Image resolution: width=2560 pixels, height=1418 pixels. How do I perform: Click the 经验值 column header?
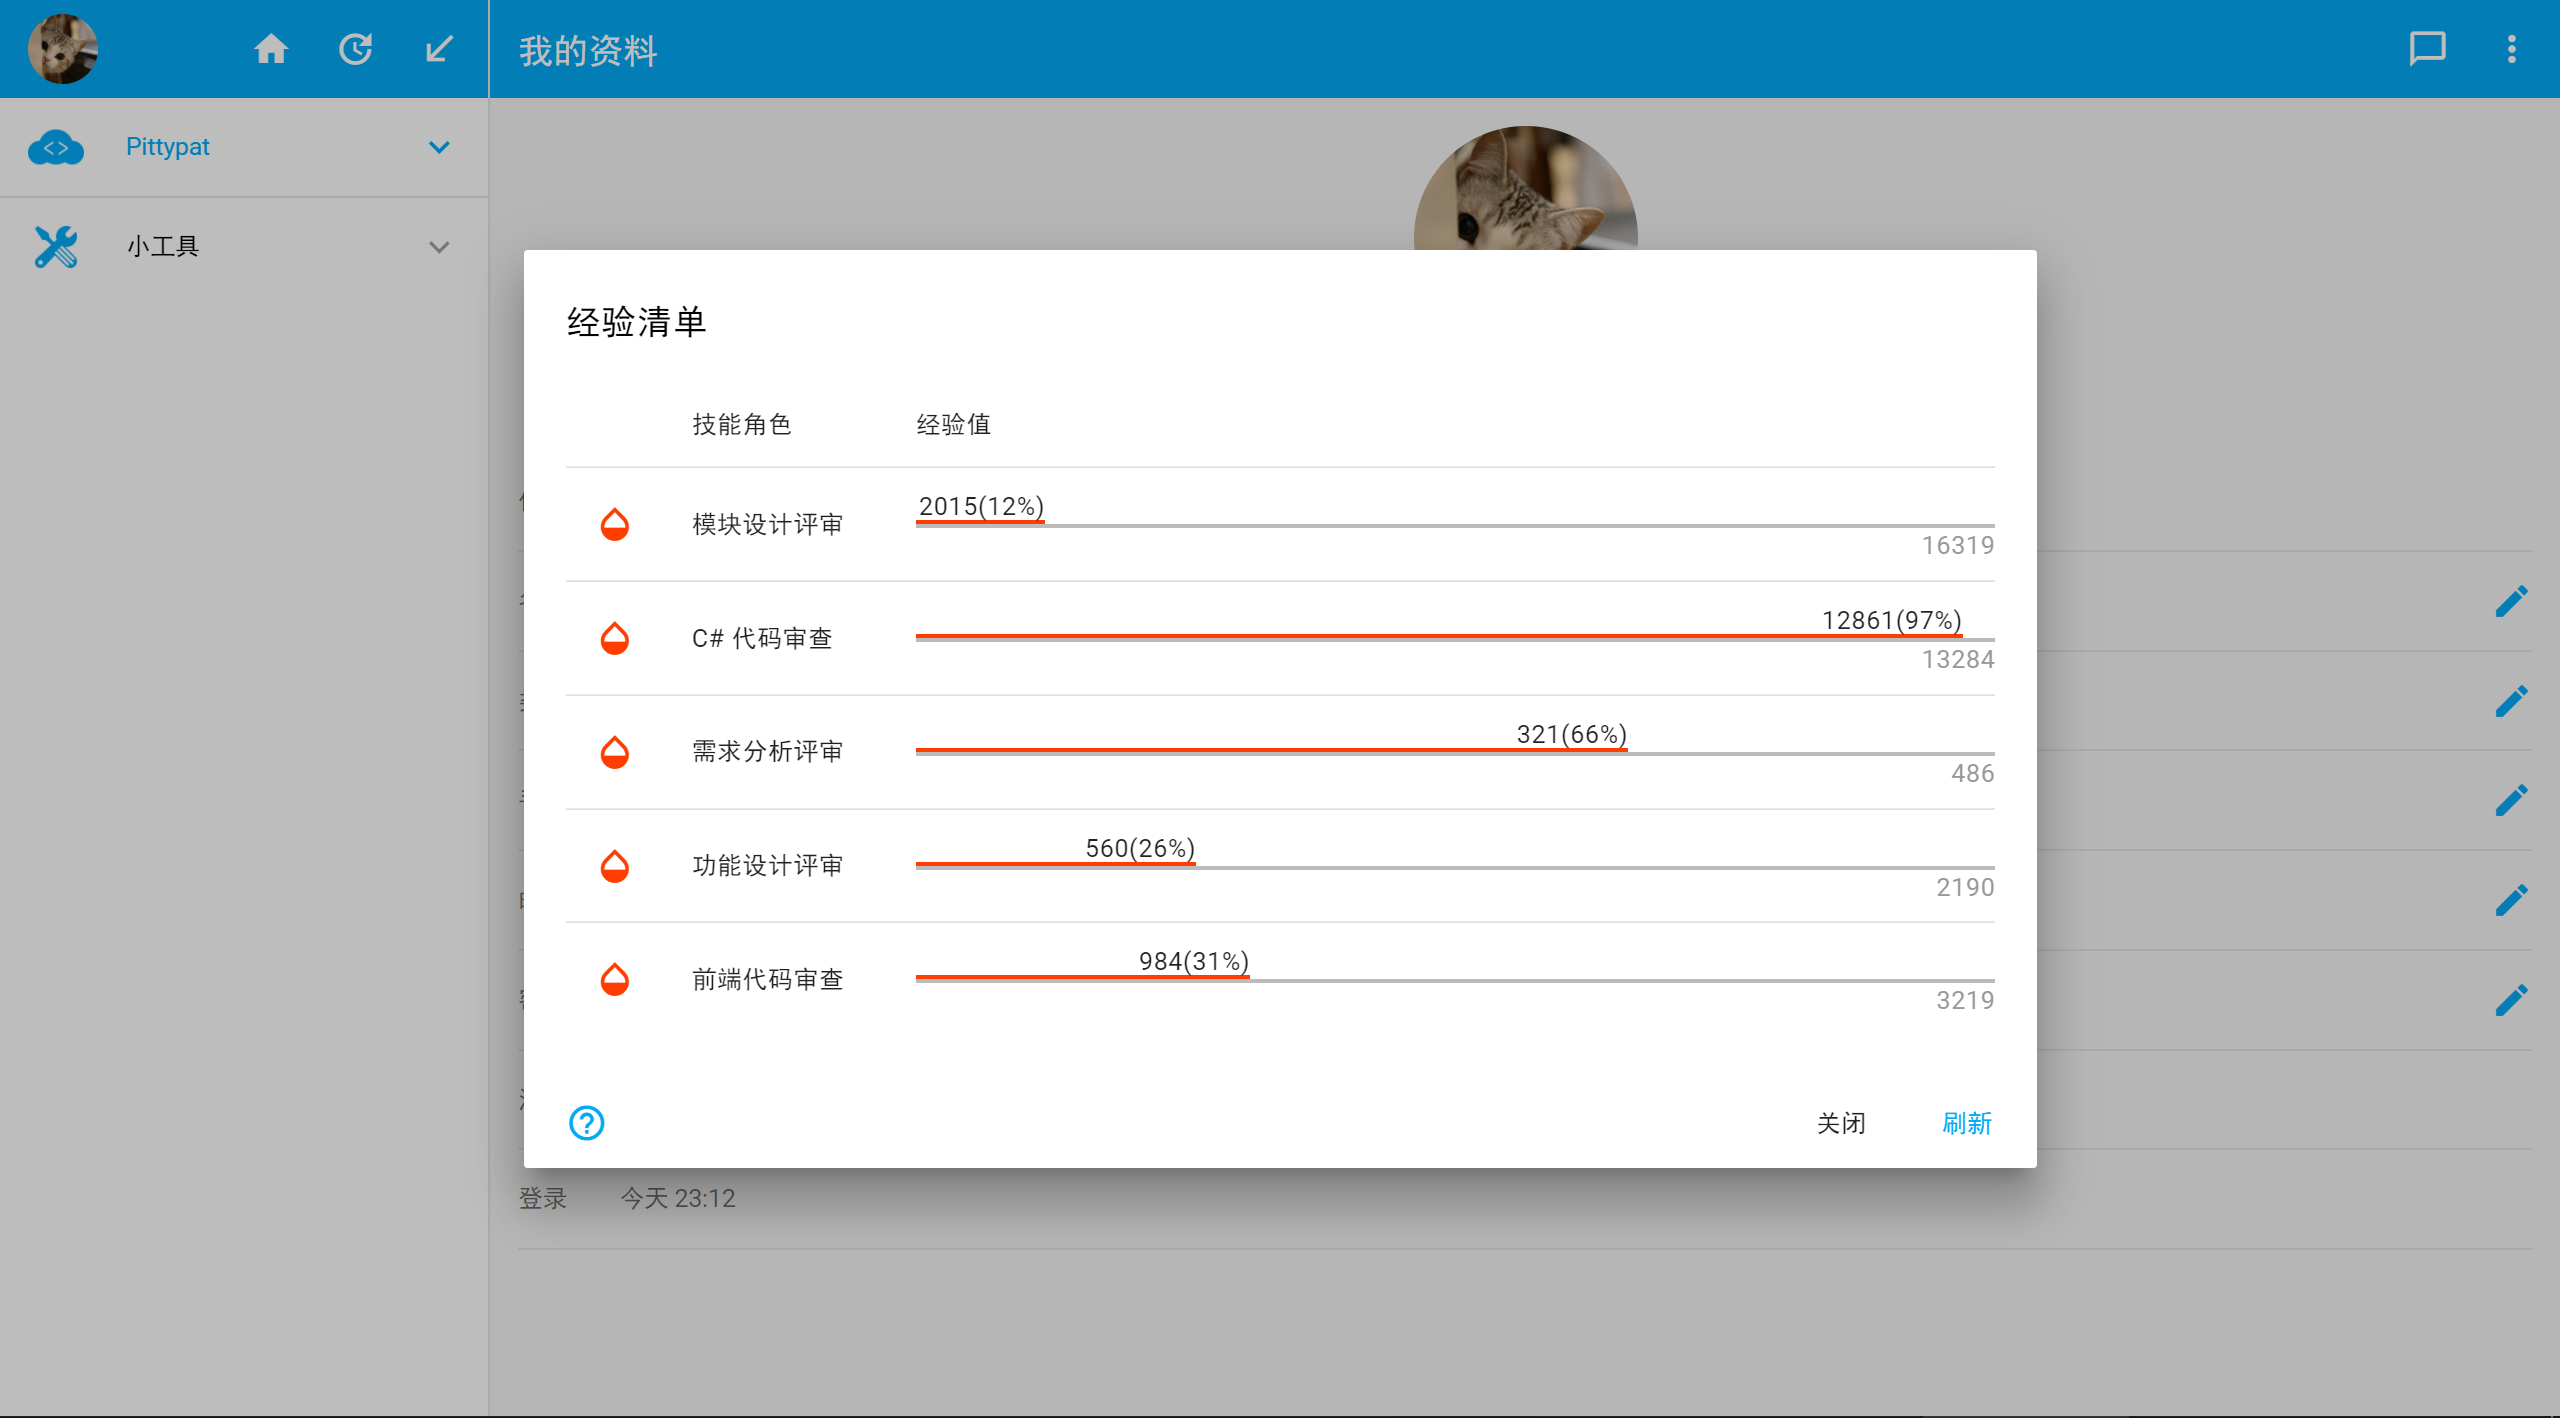[954, 424]
